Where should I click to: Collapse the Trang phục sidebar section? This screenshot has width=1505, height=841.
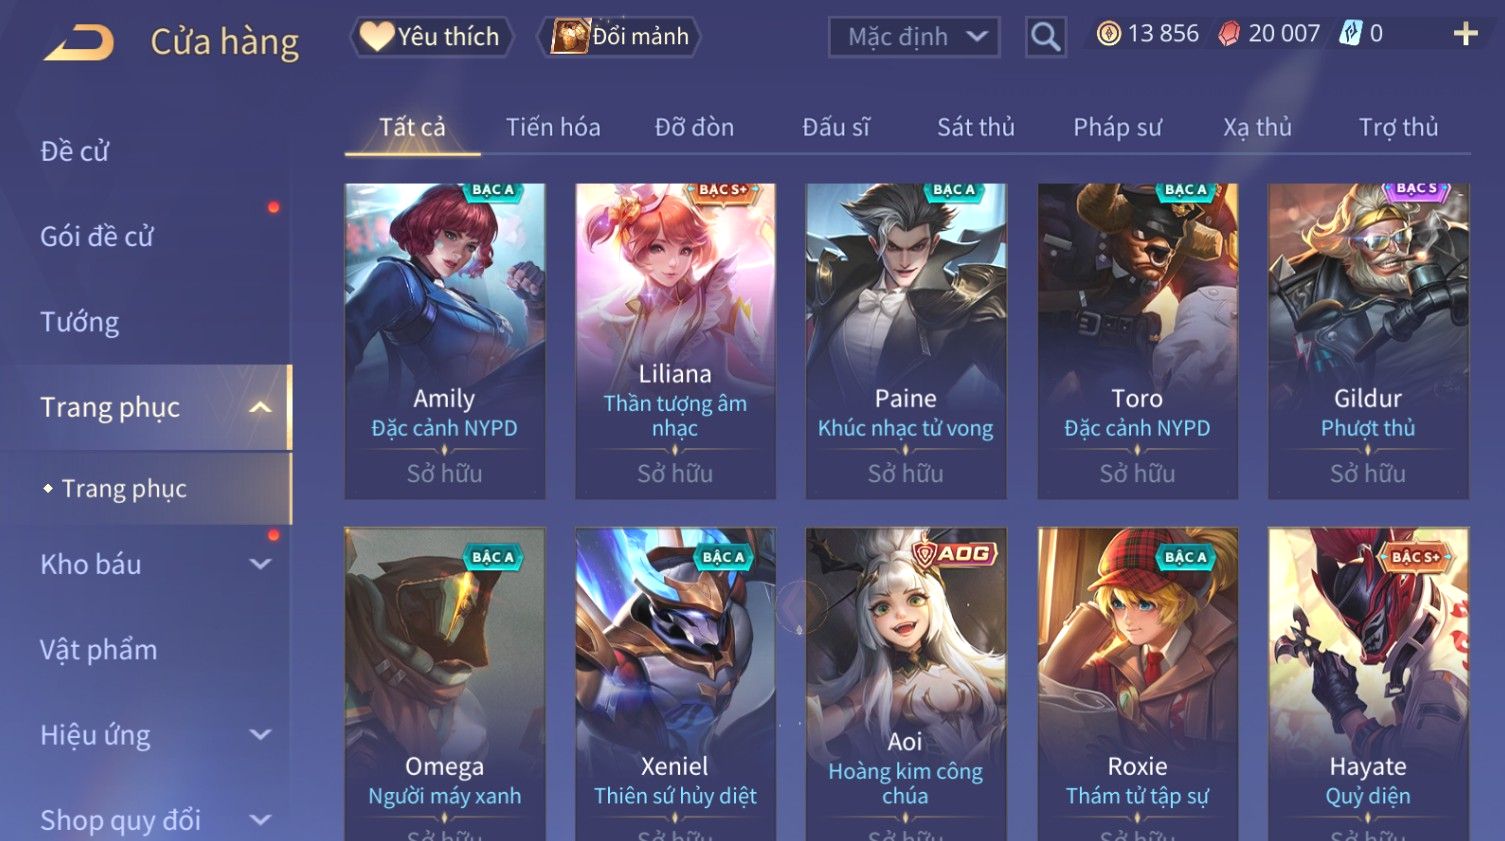pyautogui.click(x=260, y=407)
